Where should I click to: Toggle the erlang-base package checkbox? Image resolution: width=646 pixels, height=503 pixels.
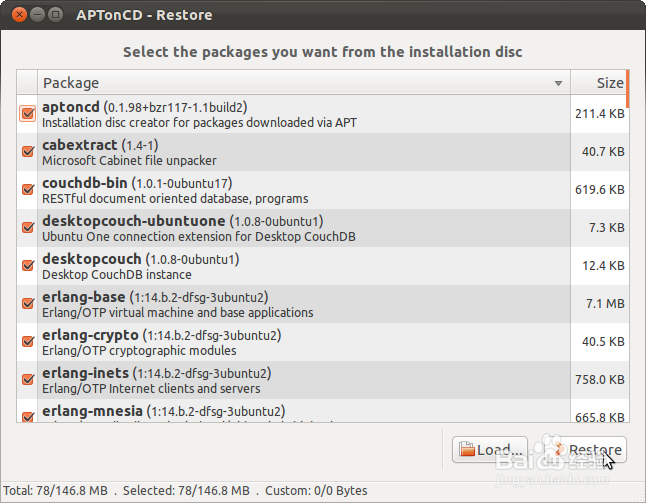(27, 304)
